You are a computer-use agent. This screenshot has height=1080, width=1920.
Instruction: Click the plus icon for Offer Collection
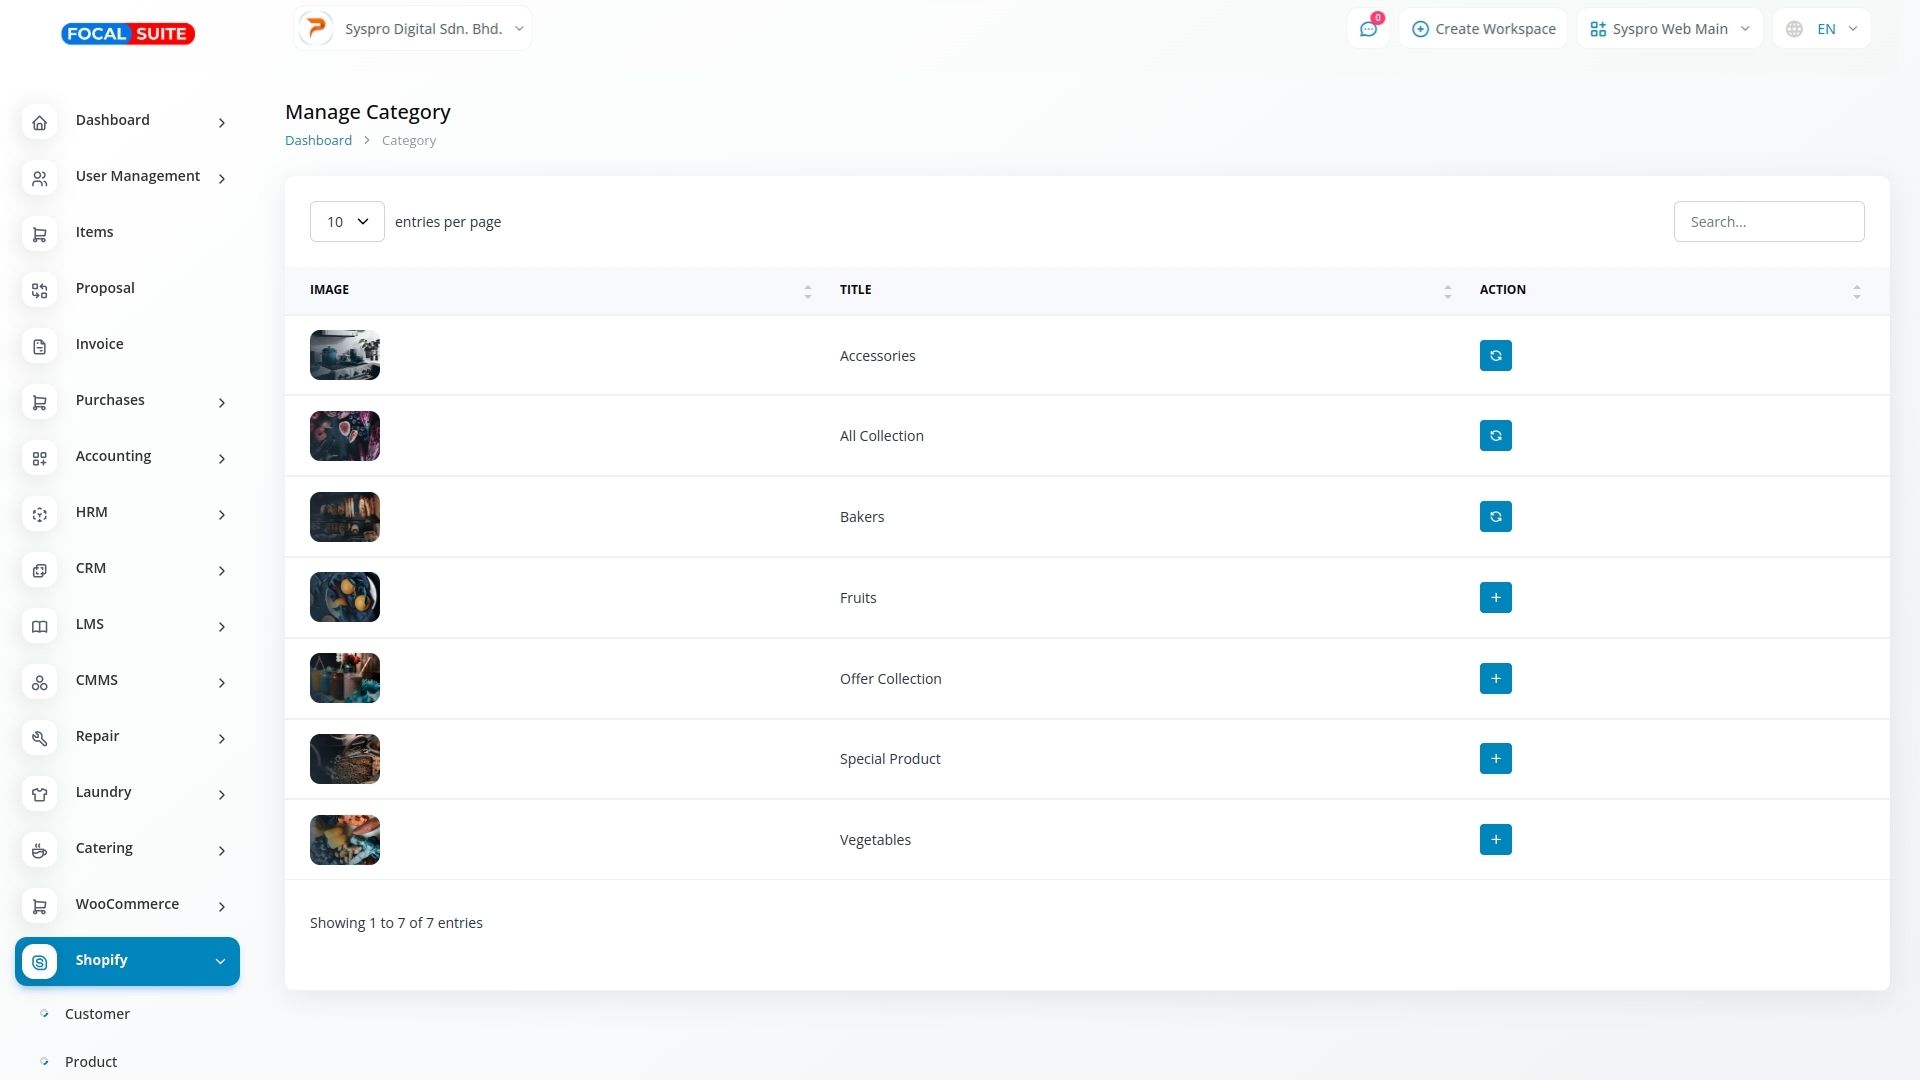tap(1495, 679)
